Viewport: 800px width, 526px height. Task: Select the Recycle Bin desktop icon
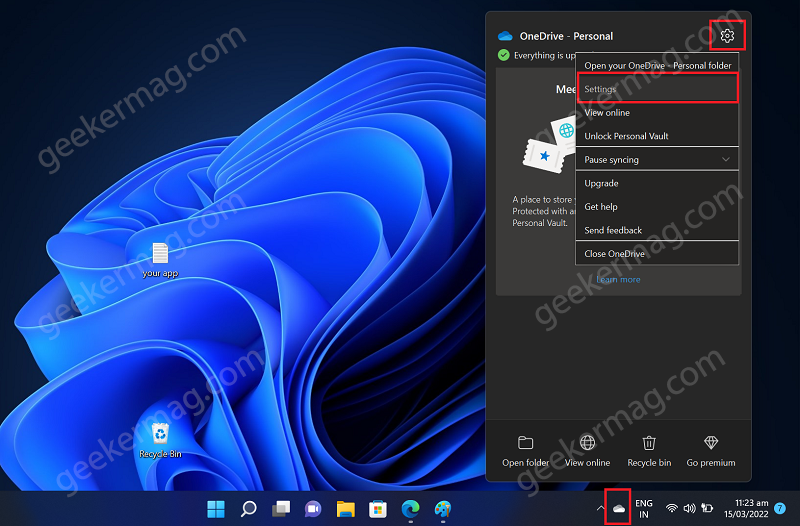click(160, 440)
